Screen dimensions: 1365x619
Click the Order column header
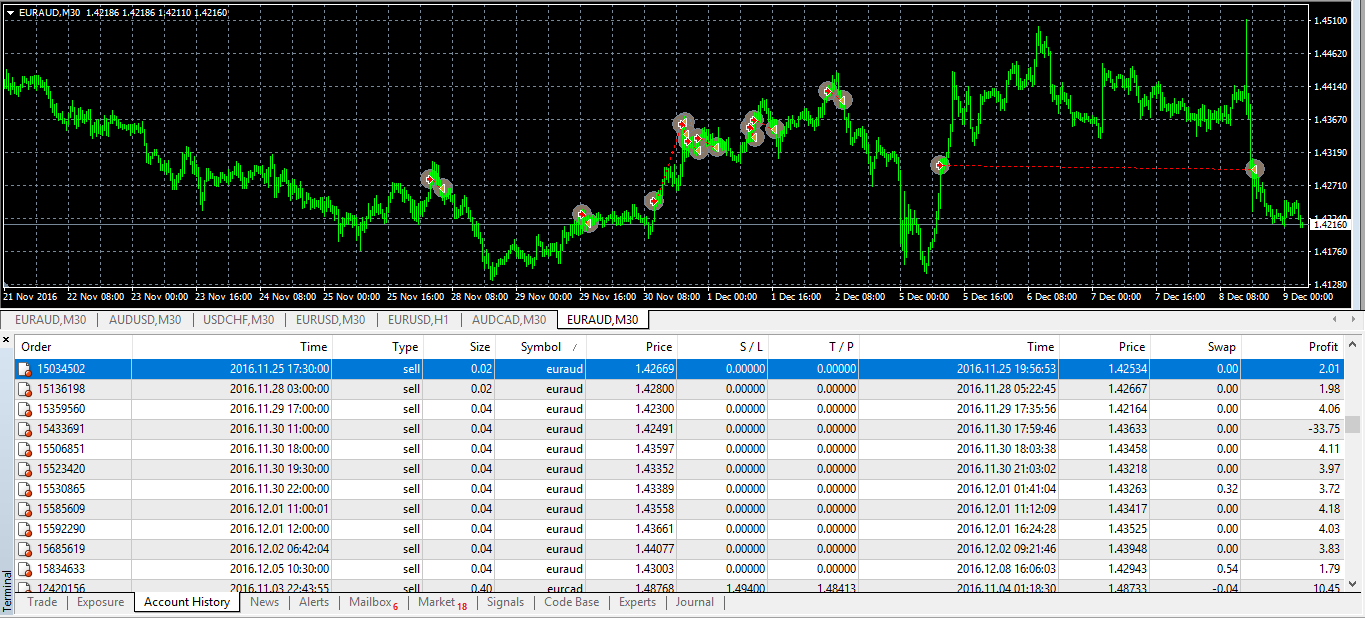(x=37, y=347)
